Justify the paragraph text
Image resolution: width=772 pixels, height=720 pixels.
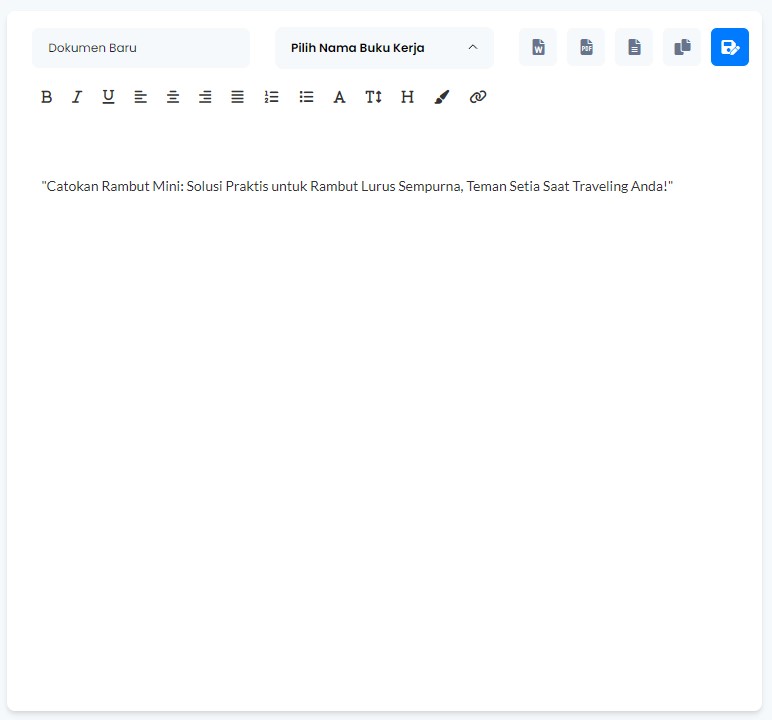tap(237, 97)
